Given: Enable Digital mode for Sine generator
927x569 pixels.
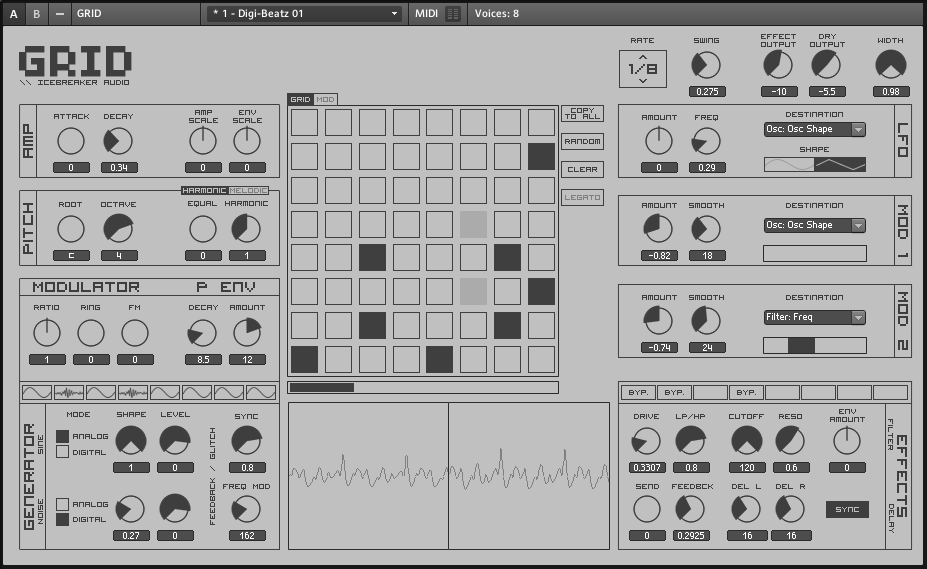Looking at the screenshot, I should (63, 452).
